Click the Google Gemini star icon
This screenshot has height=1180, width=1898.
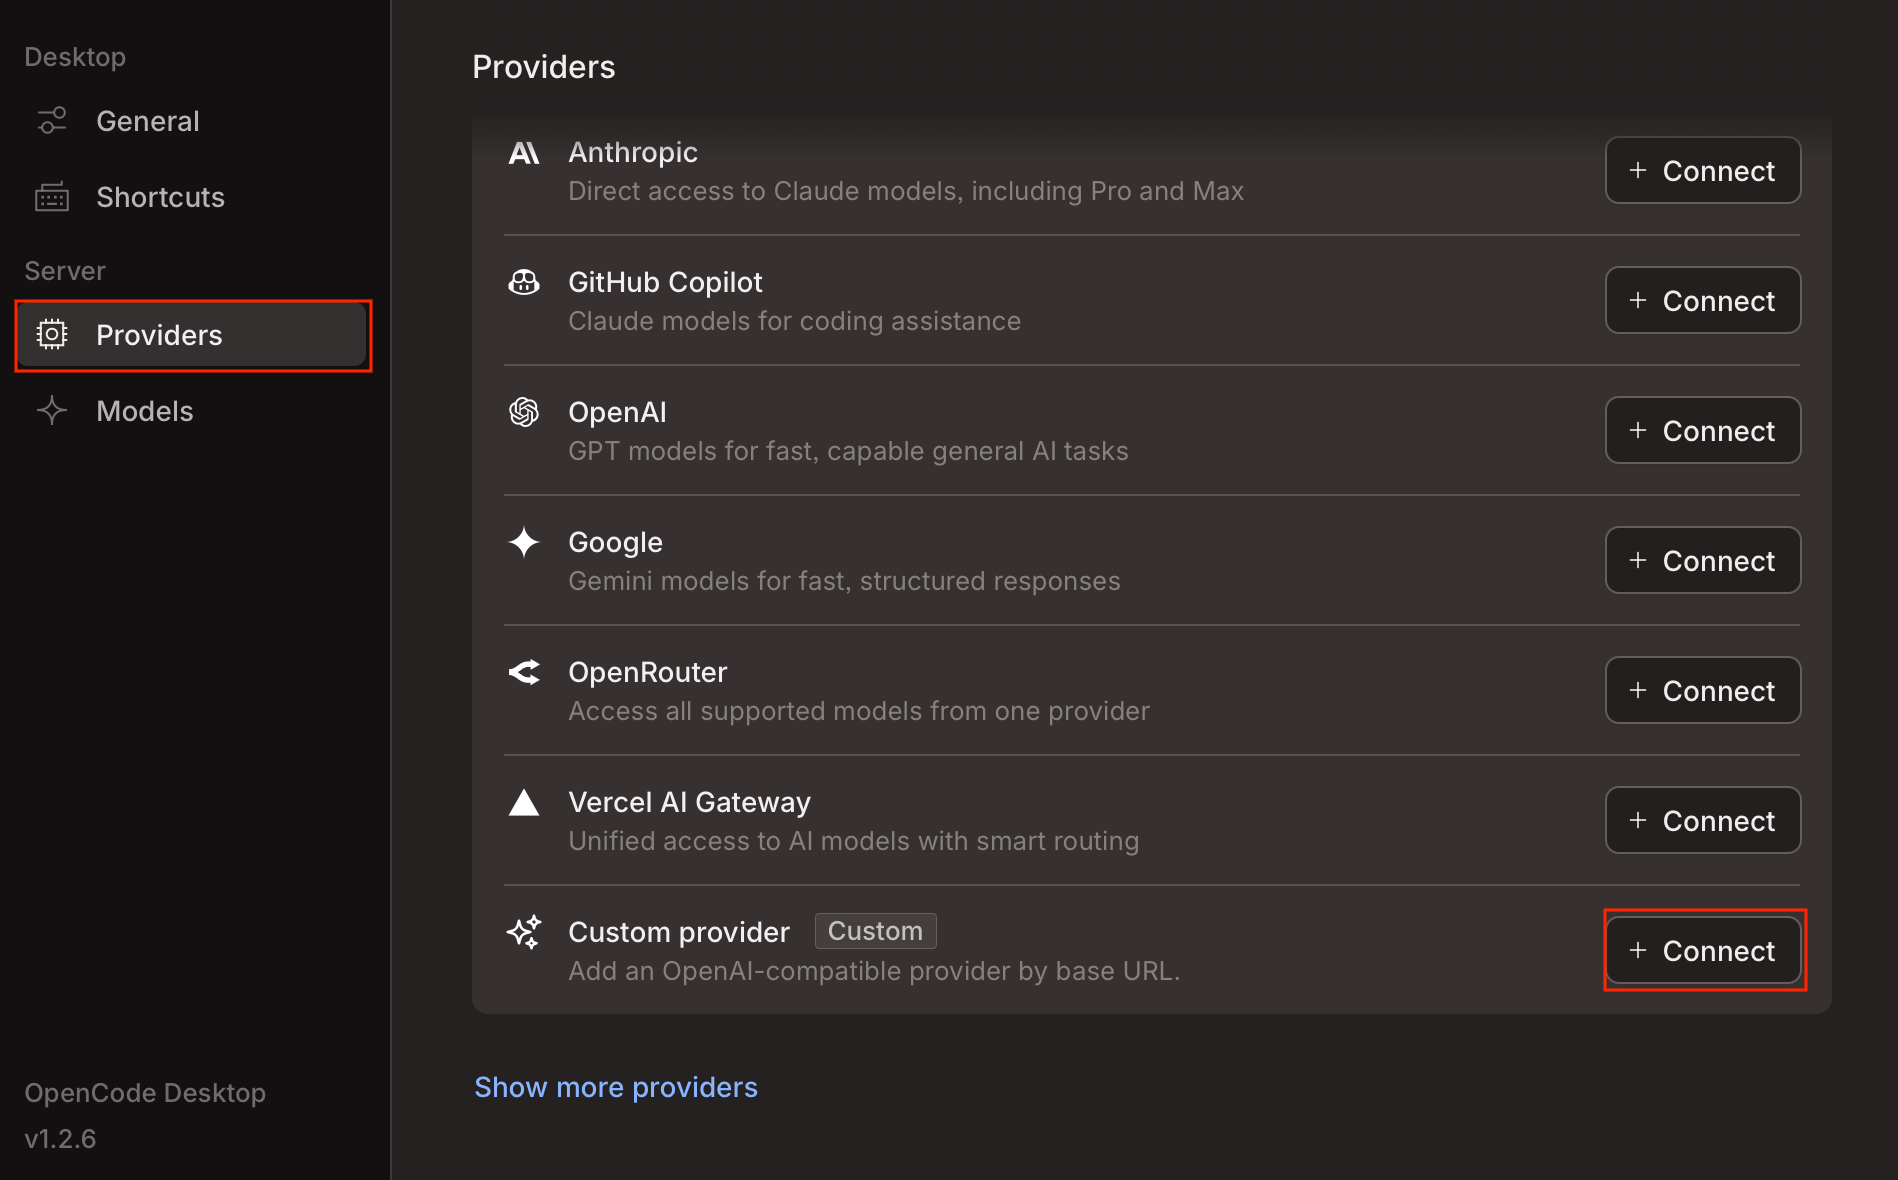click(524, 542)
